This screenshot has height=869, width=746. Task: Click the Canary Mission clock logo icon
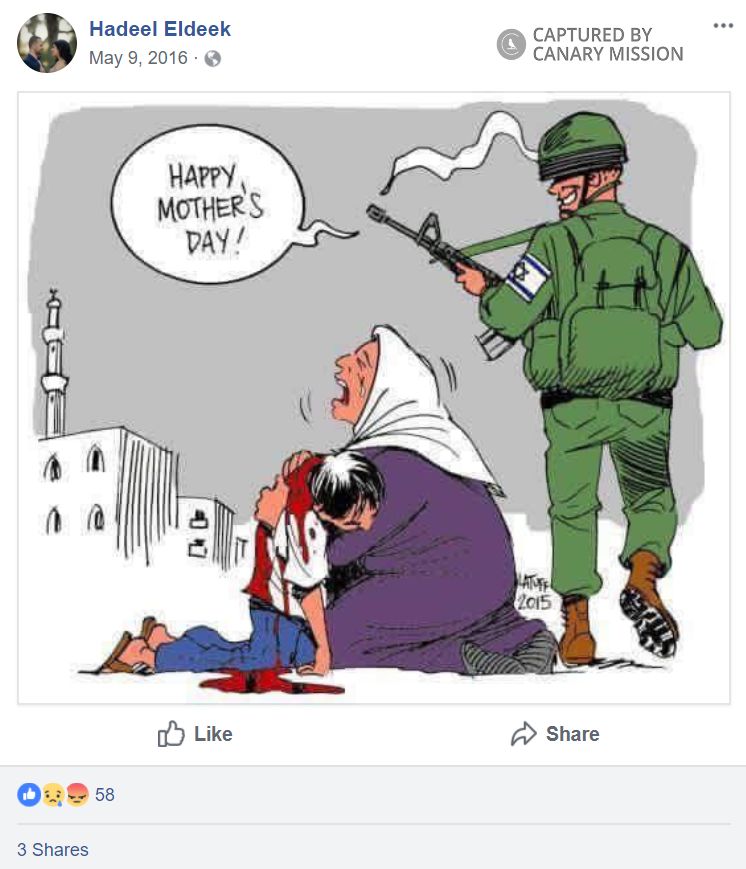(510, 44)
